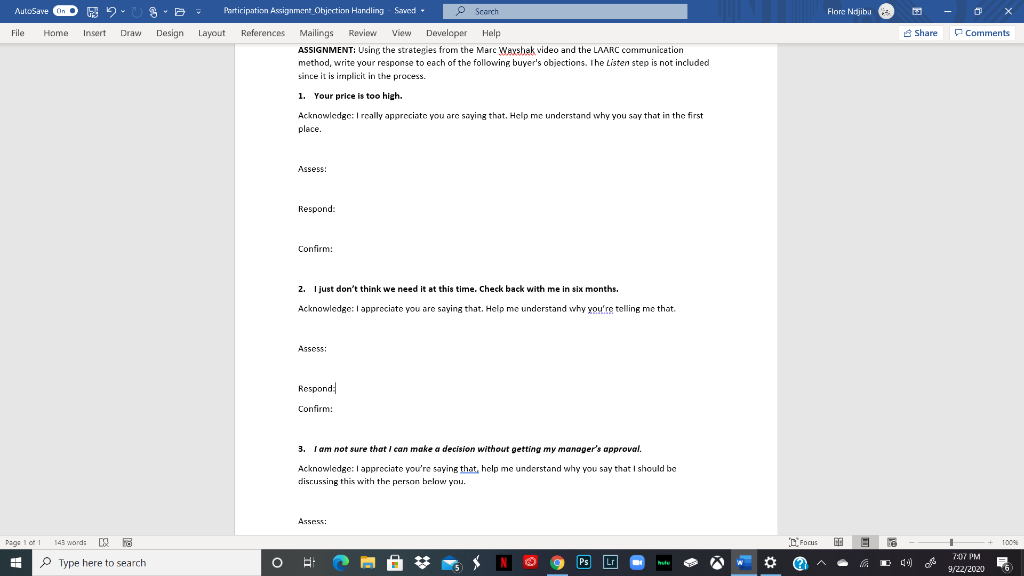Click the Microsoft Search box at the top
The image size is (1024, 576).
pos(565,11)
